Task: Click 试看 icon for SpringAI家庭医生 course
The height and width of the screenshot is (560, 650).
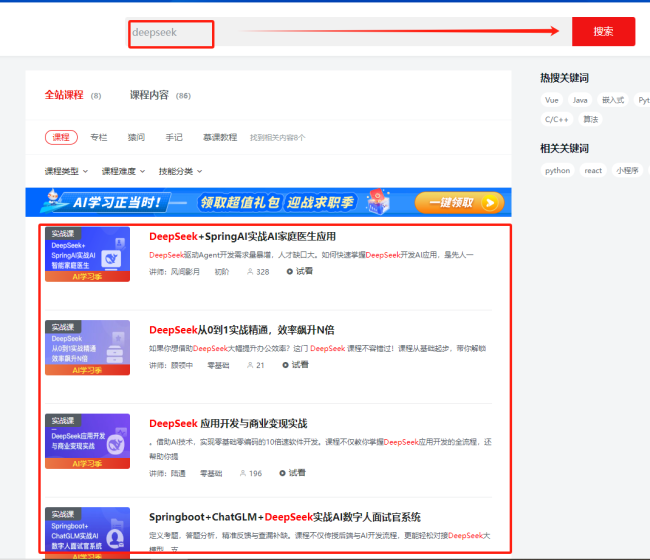Action: 290,272
